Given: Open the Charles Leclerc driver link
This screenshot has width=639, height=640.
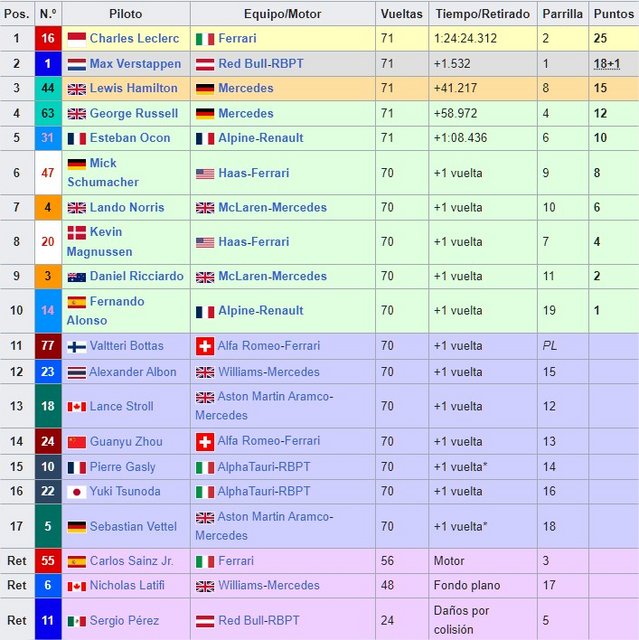Looking at the screenshot, I should pos(134,38).
